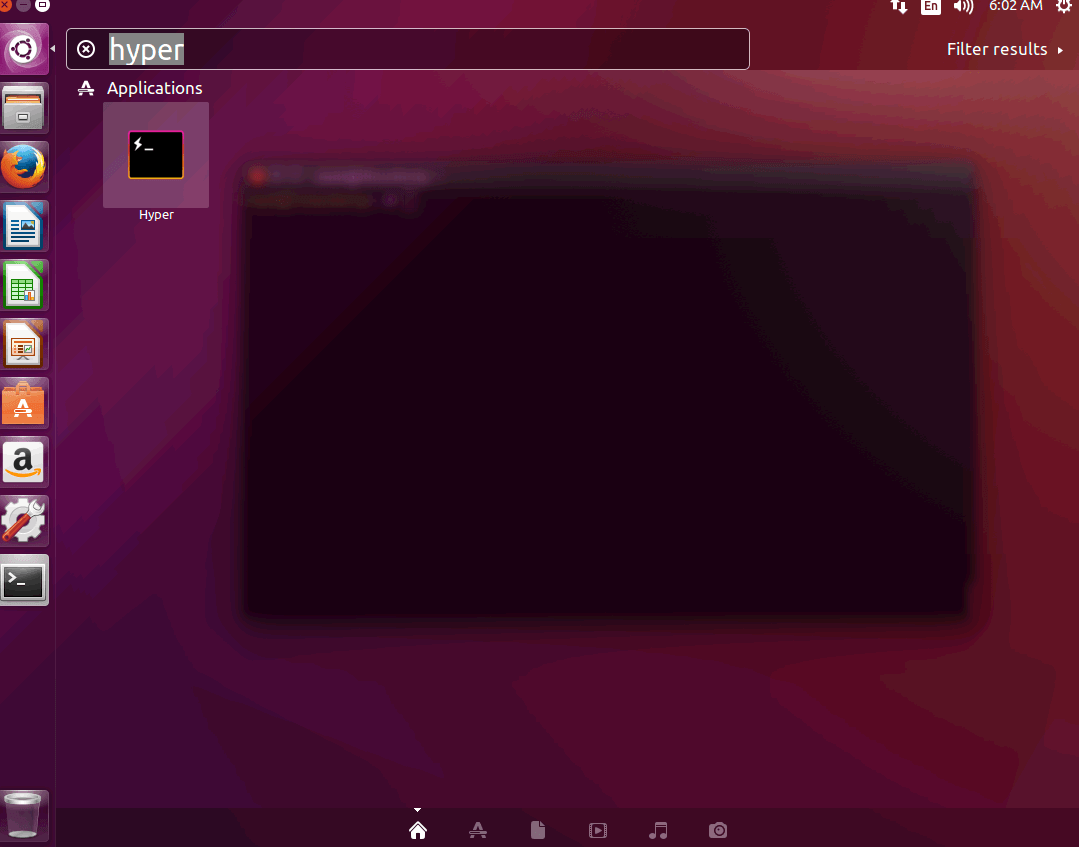Open the system power gear menu

[1064, 7]
